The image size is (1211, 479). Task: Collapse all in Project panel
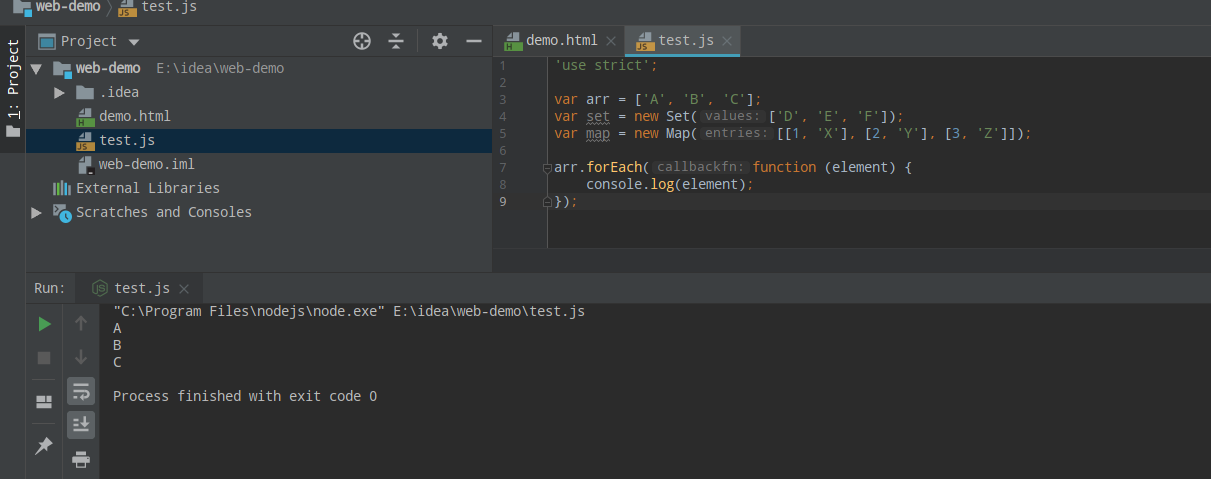(x=396, y=41)
